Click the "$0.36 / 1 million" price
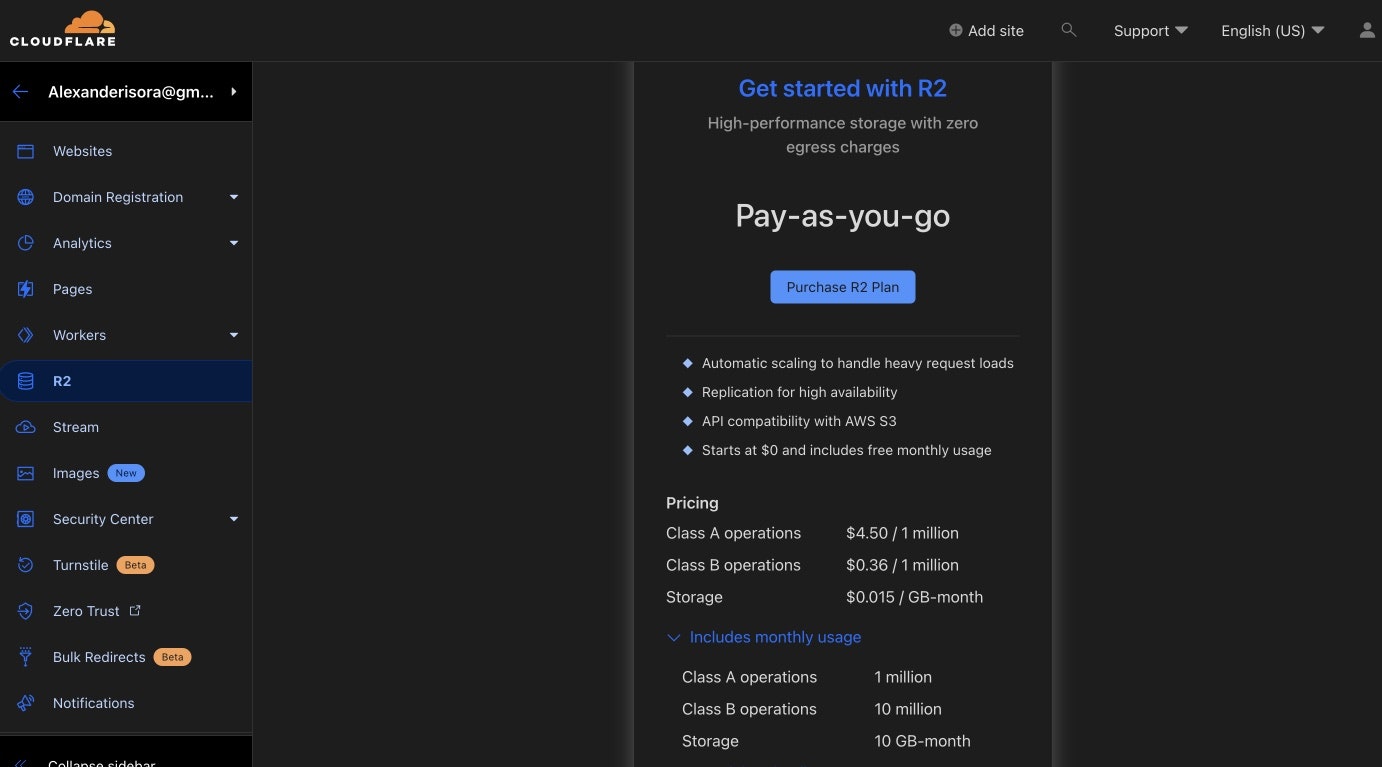1382x767 pixels. 902,565
